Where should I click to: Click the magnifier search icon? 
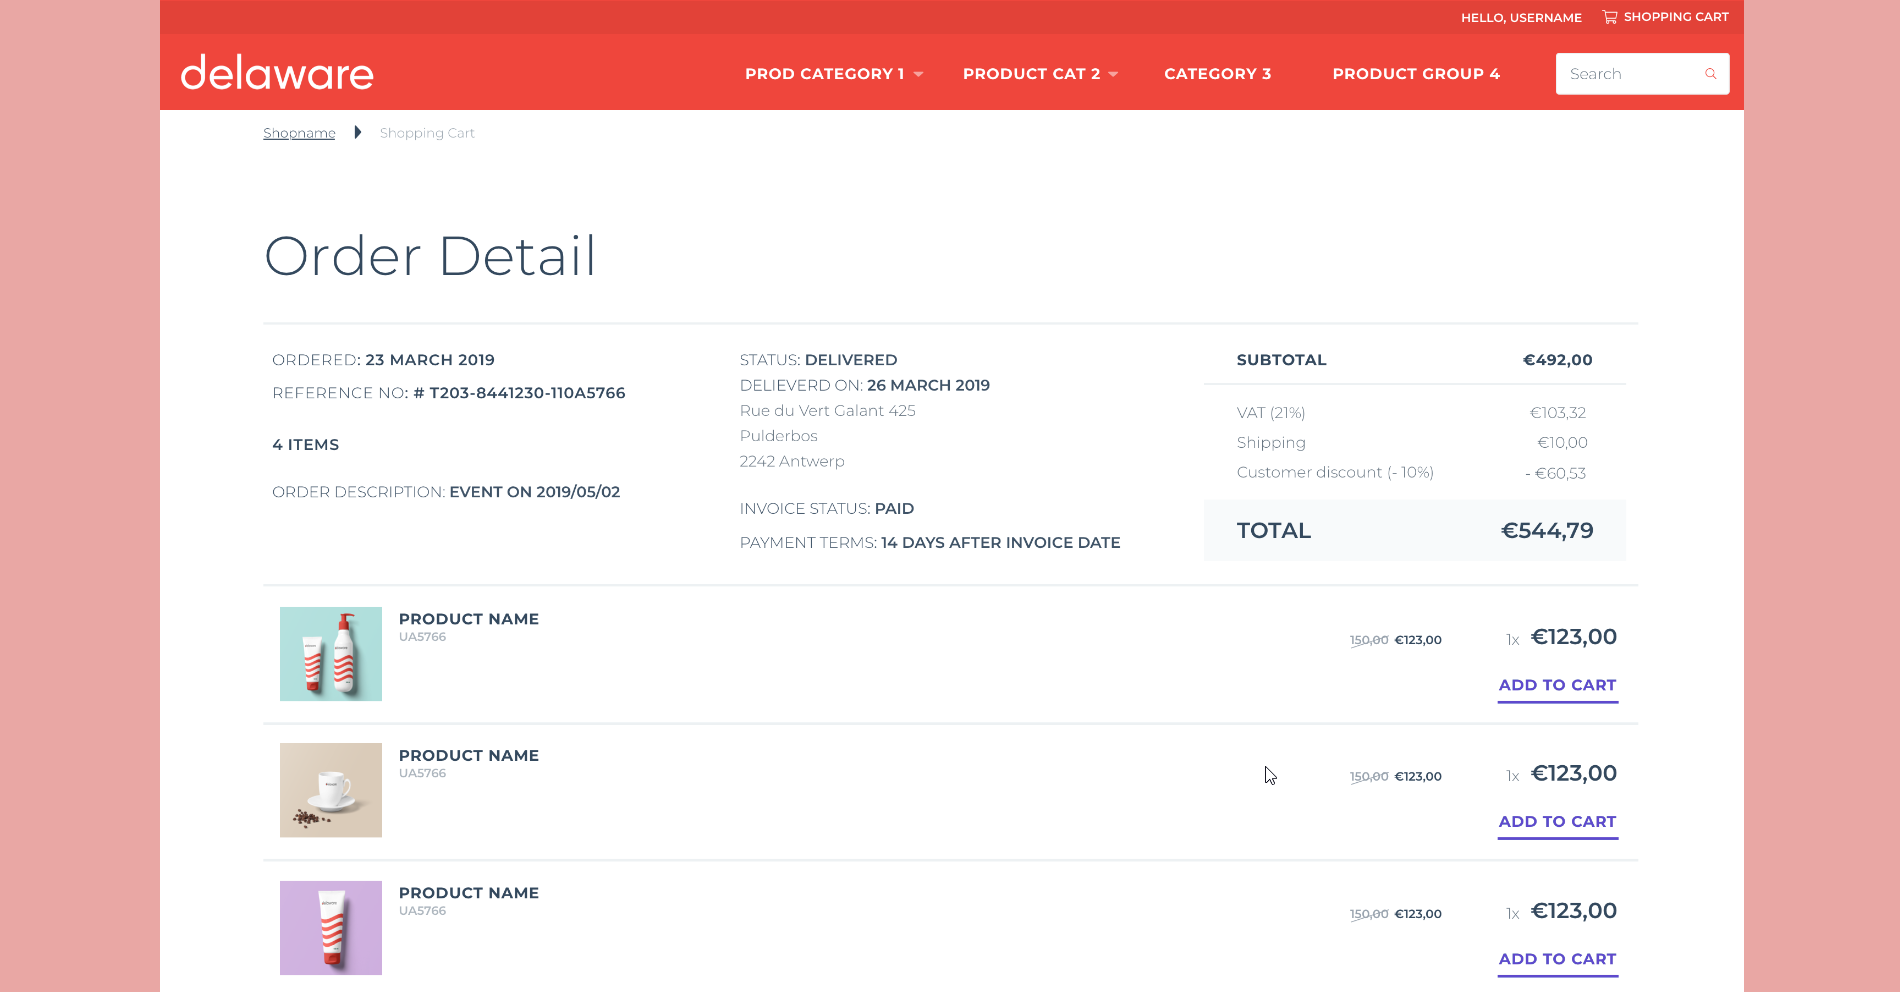(x=1710, y=74)
